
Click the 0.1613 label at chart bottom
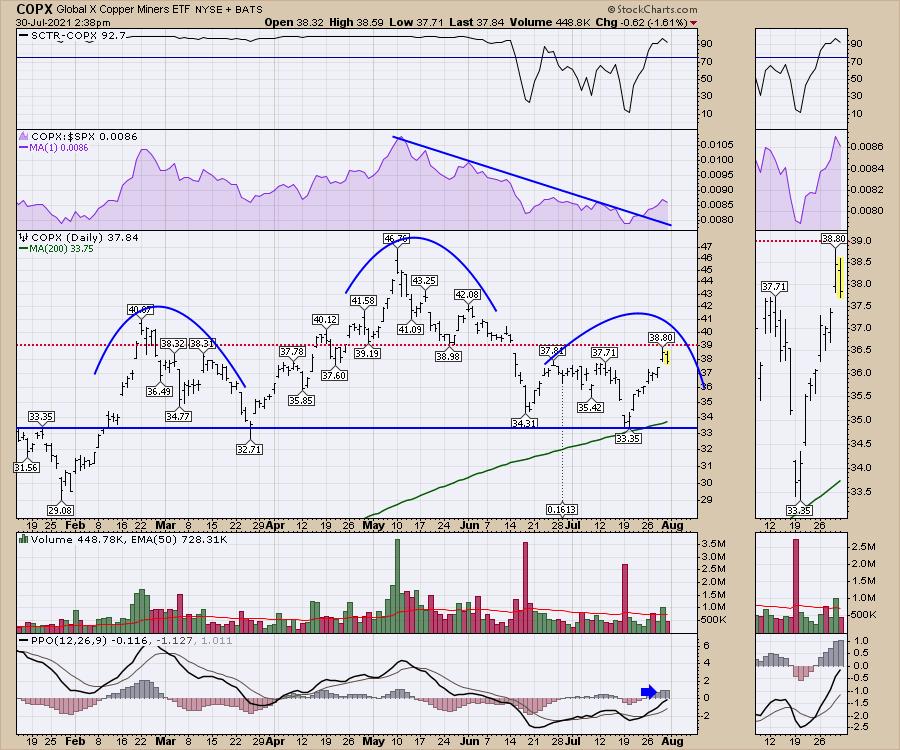(563, 508)
